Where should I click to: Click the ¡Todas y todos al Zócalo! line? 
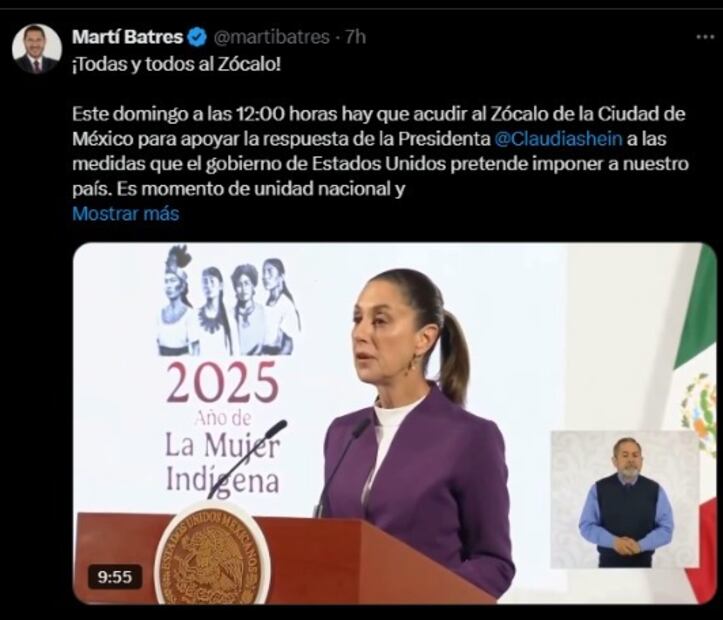tap(176, 65)
